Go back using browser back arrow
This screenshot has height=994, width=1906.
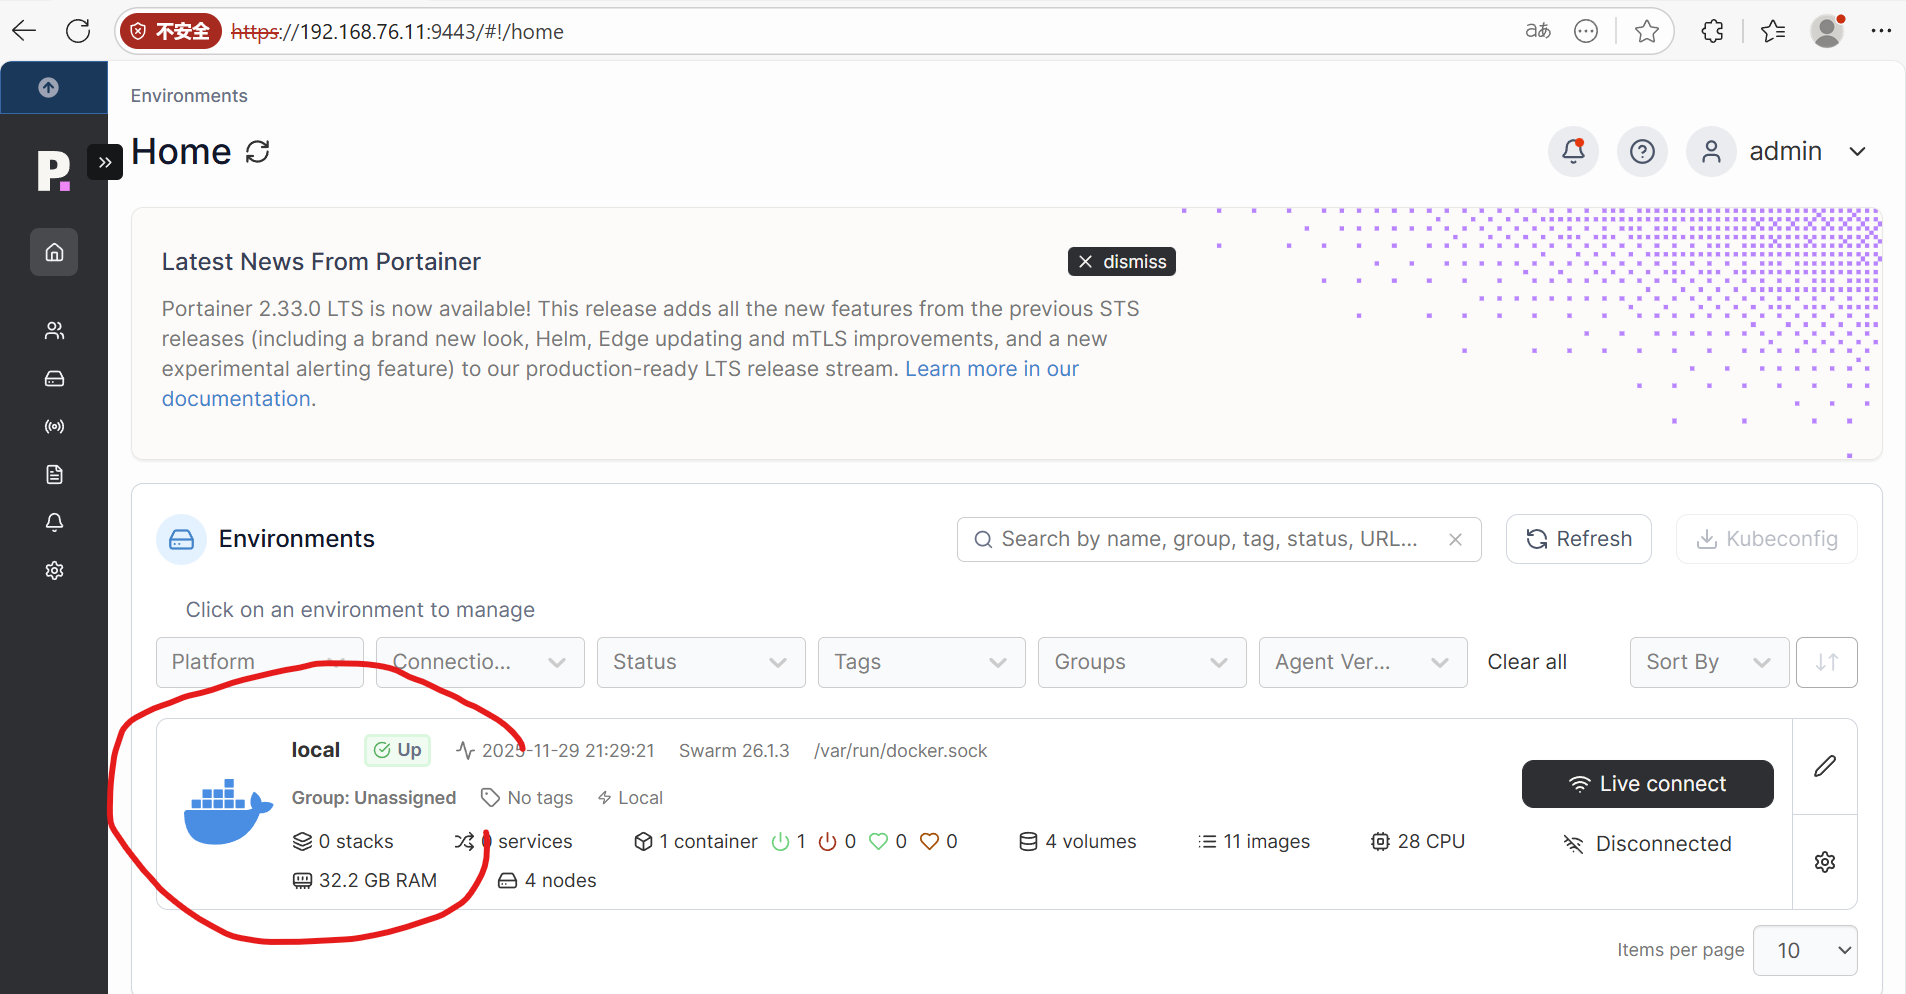(x=24, y=31)
